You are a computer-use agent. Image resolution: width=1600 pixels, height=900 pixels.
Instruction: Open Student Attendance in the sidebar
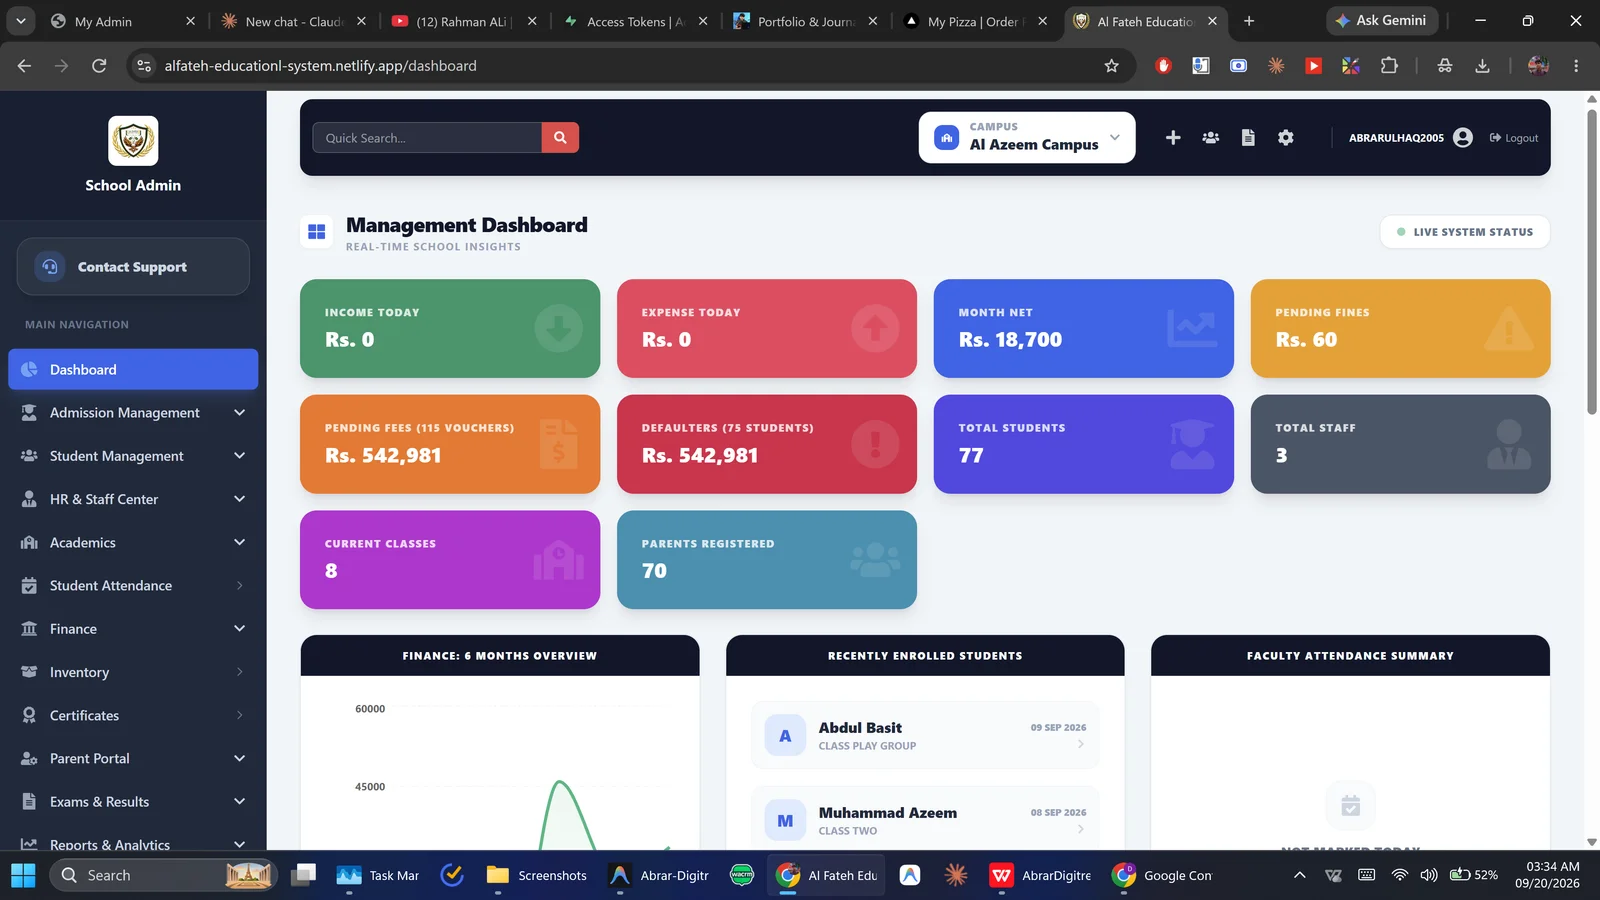pos(133,586)
